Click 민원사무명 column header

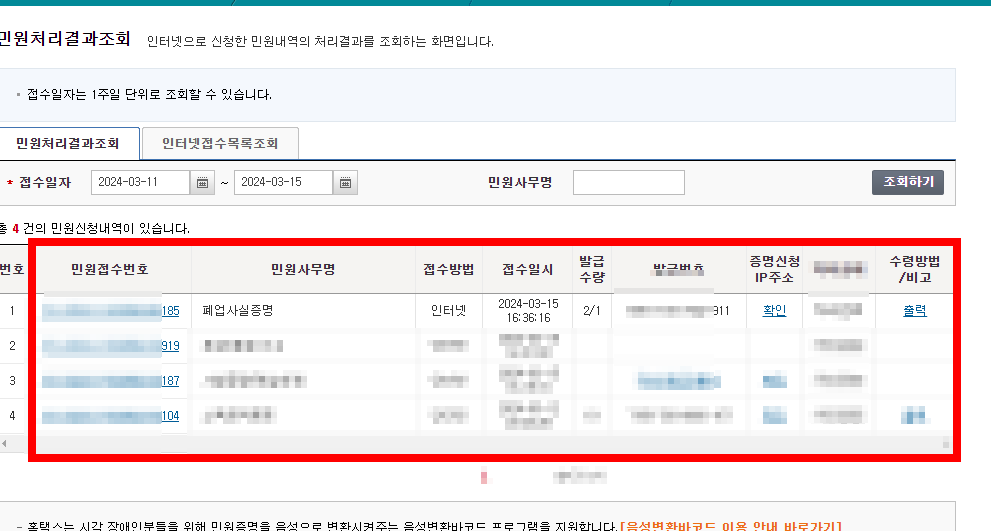(303, 269)
